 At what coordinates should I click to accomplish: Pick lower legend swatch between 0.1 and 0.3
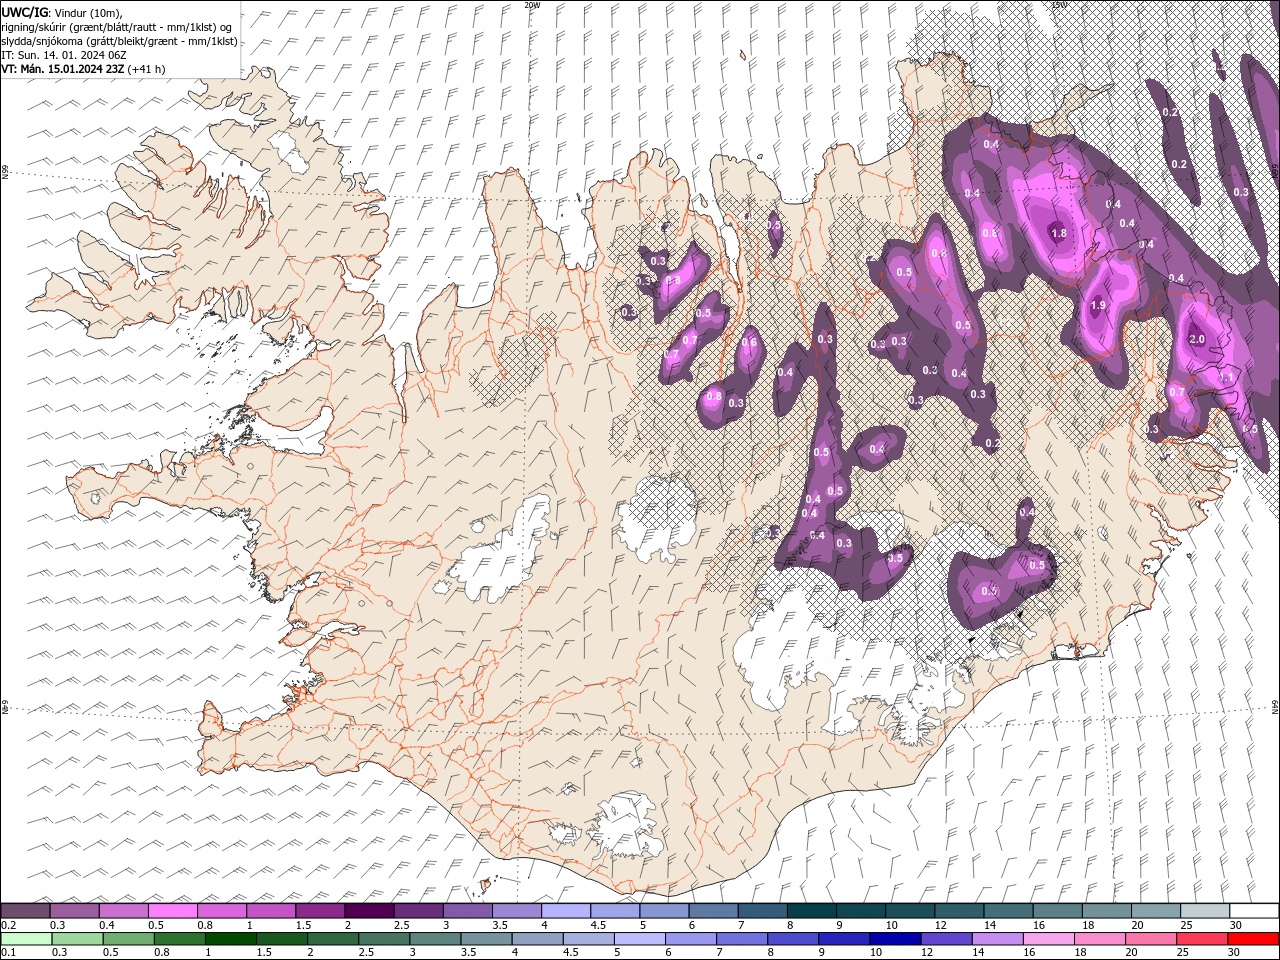click(26, 939)
